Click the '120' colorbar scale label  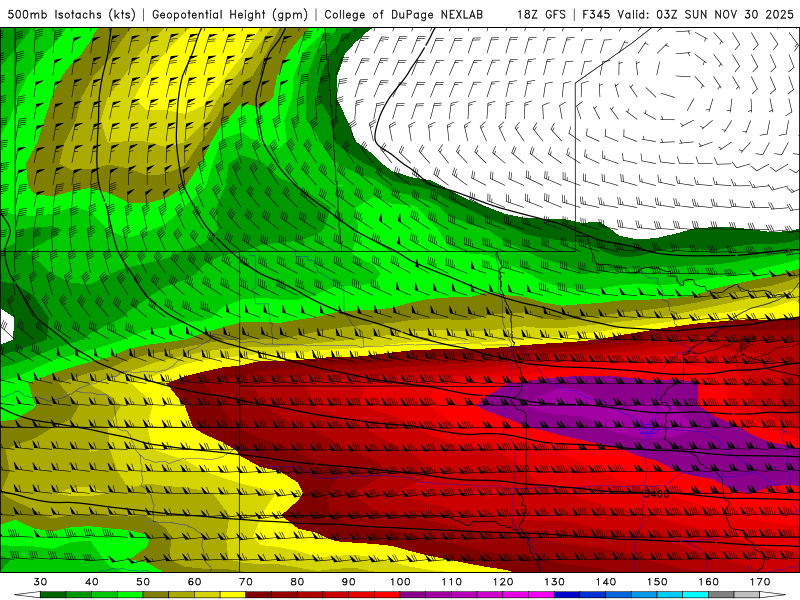point(503,582)
